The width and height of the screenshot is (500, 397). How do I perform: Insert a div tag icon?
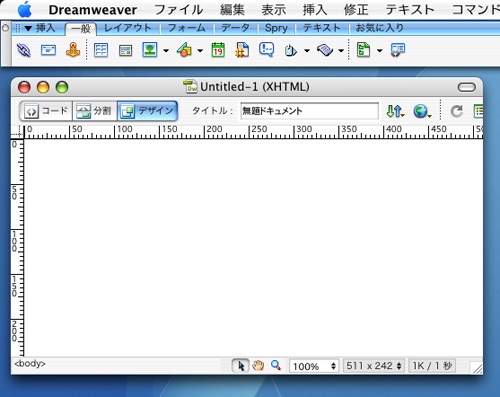click(125, 51)
